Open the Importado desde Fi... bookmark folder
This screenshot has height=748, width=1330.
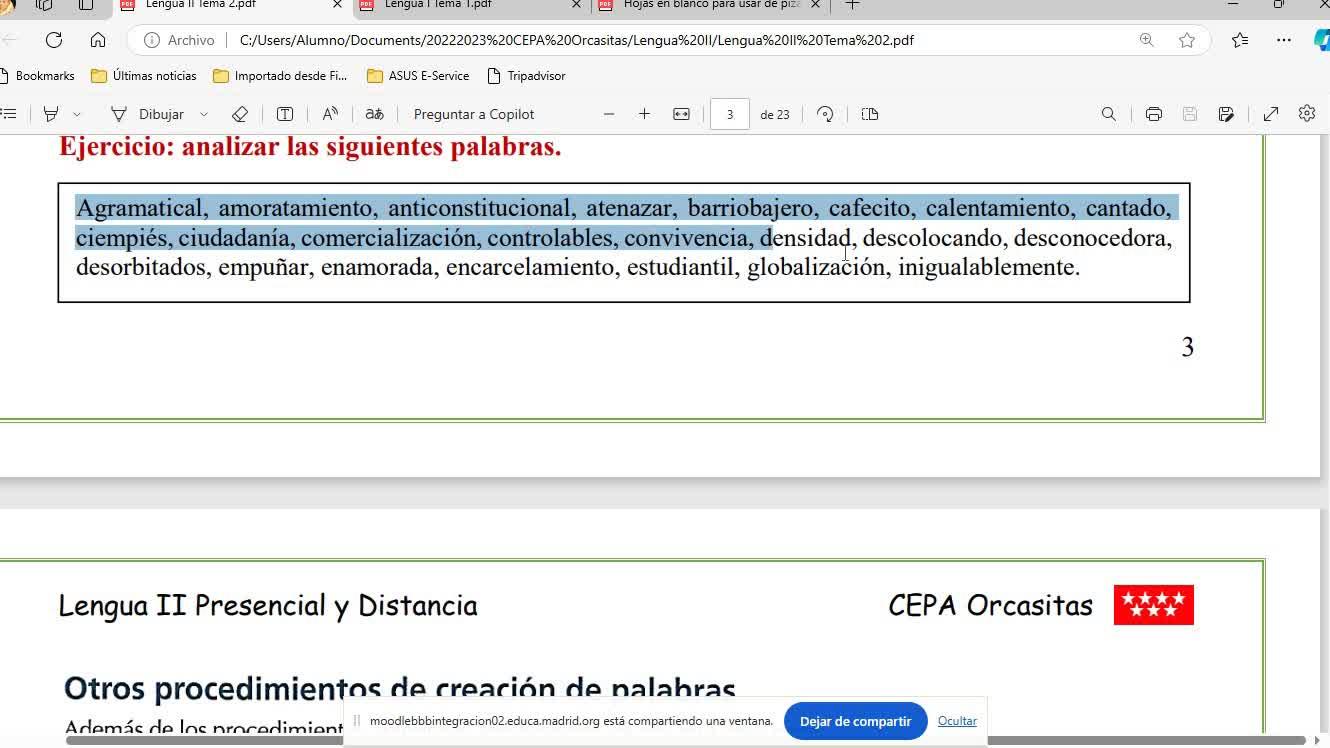click(x=280, y=76)
